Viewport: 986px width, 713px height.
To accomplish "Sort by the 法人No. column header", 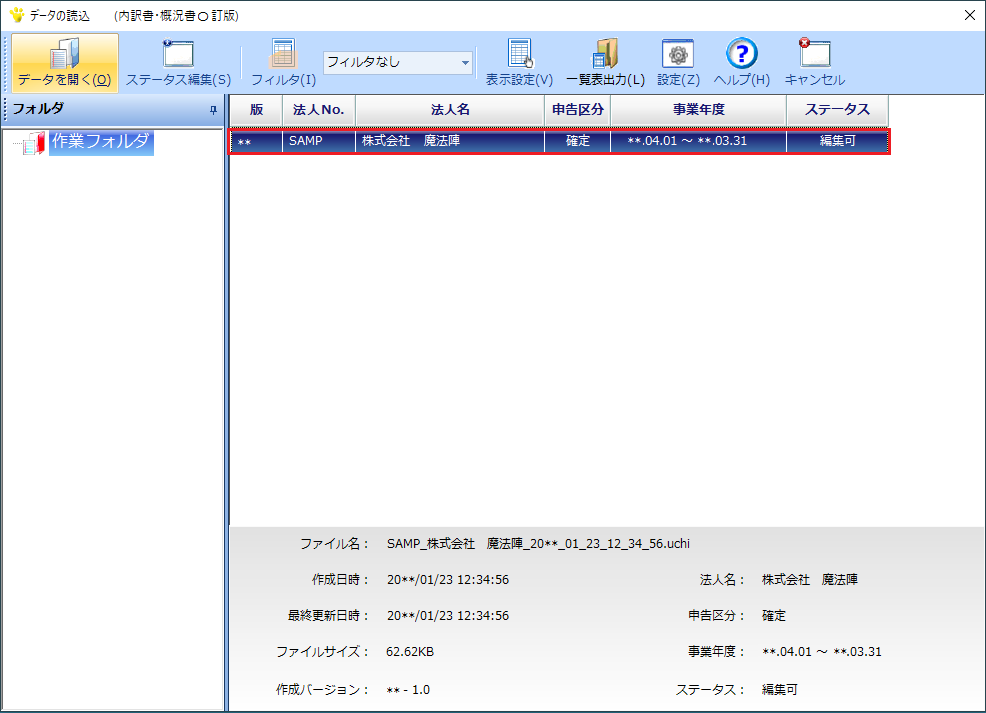I will pos(319,110).
